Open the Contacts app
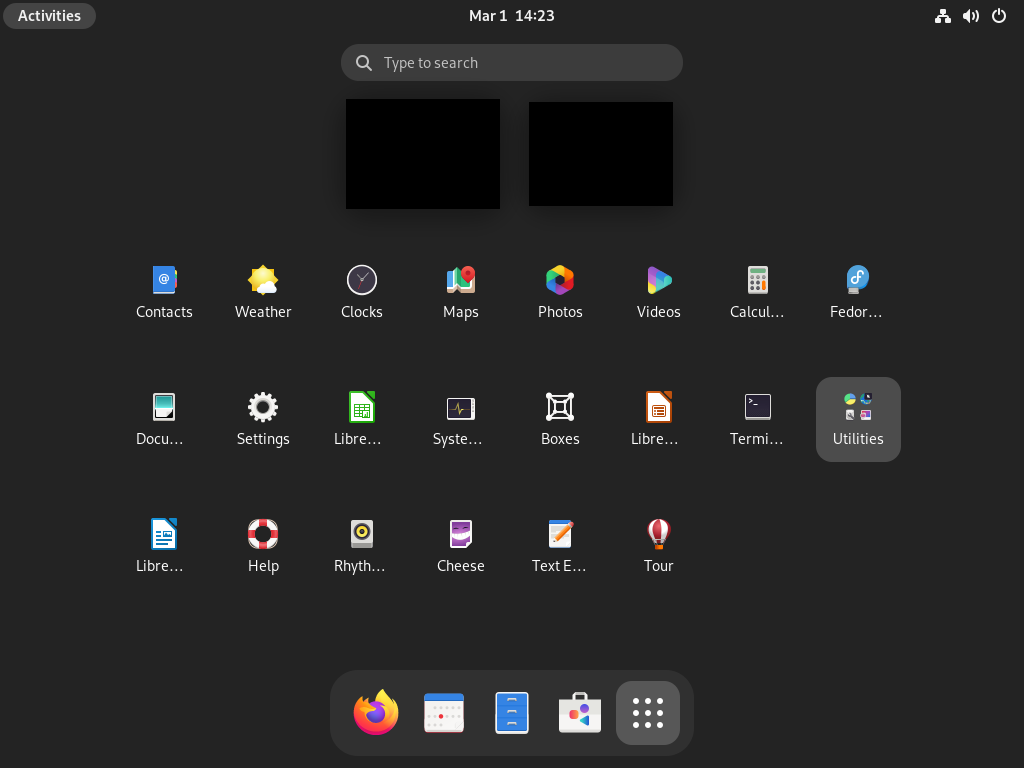Image resolution: width=1024 pixels, height=768 pixels. coord(164,292)
